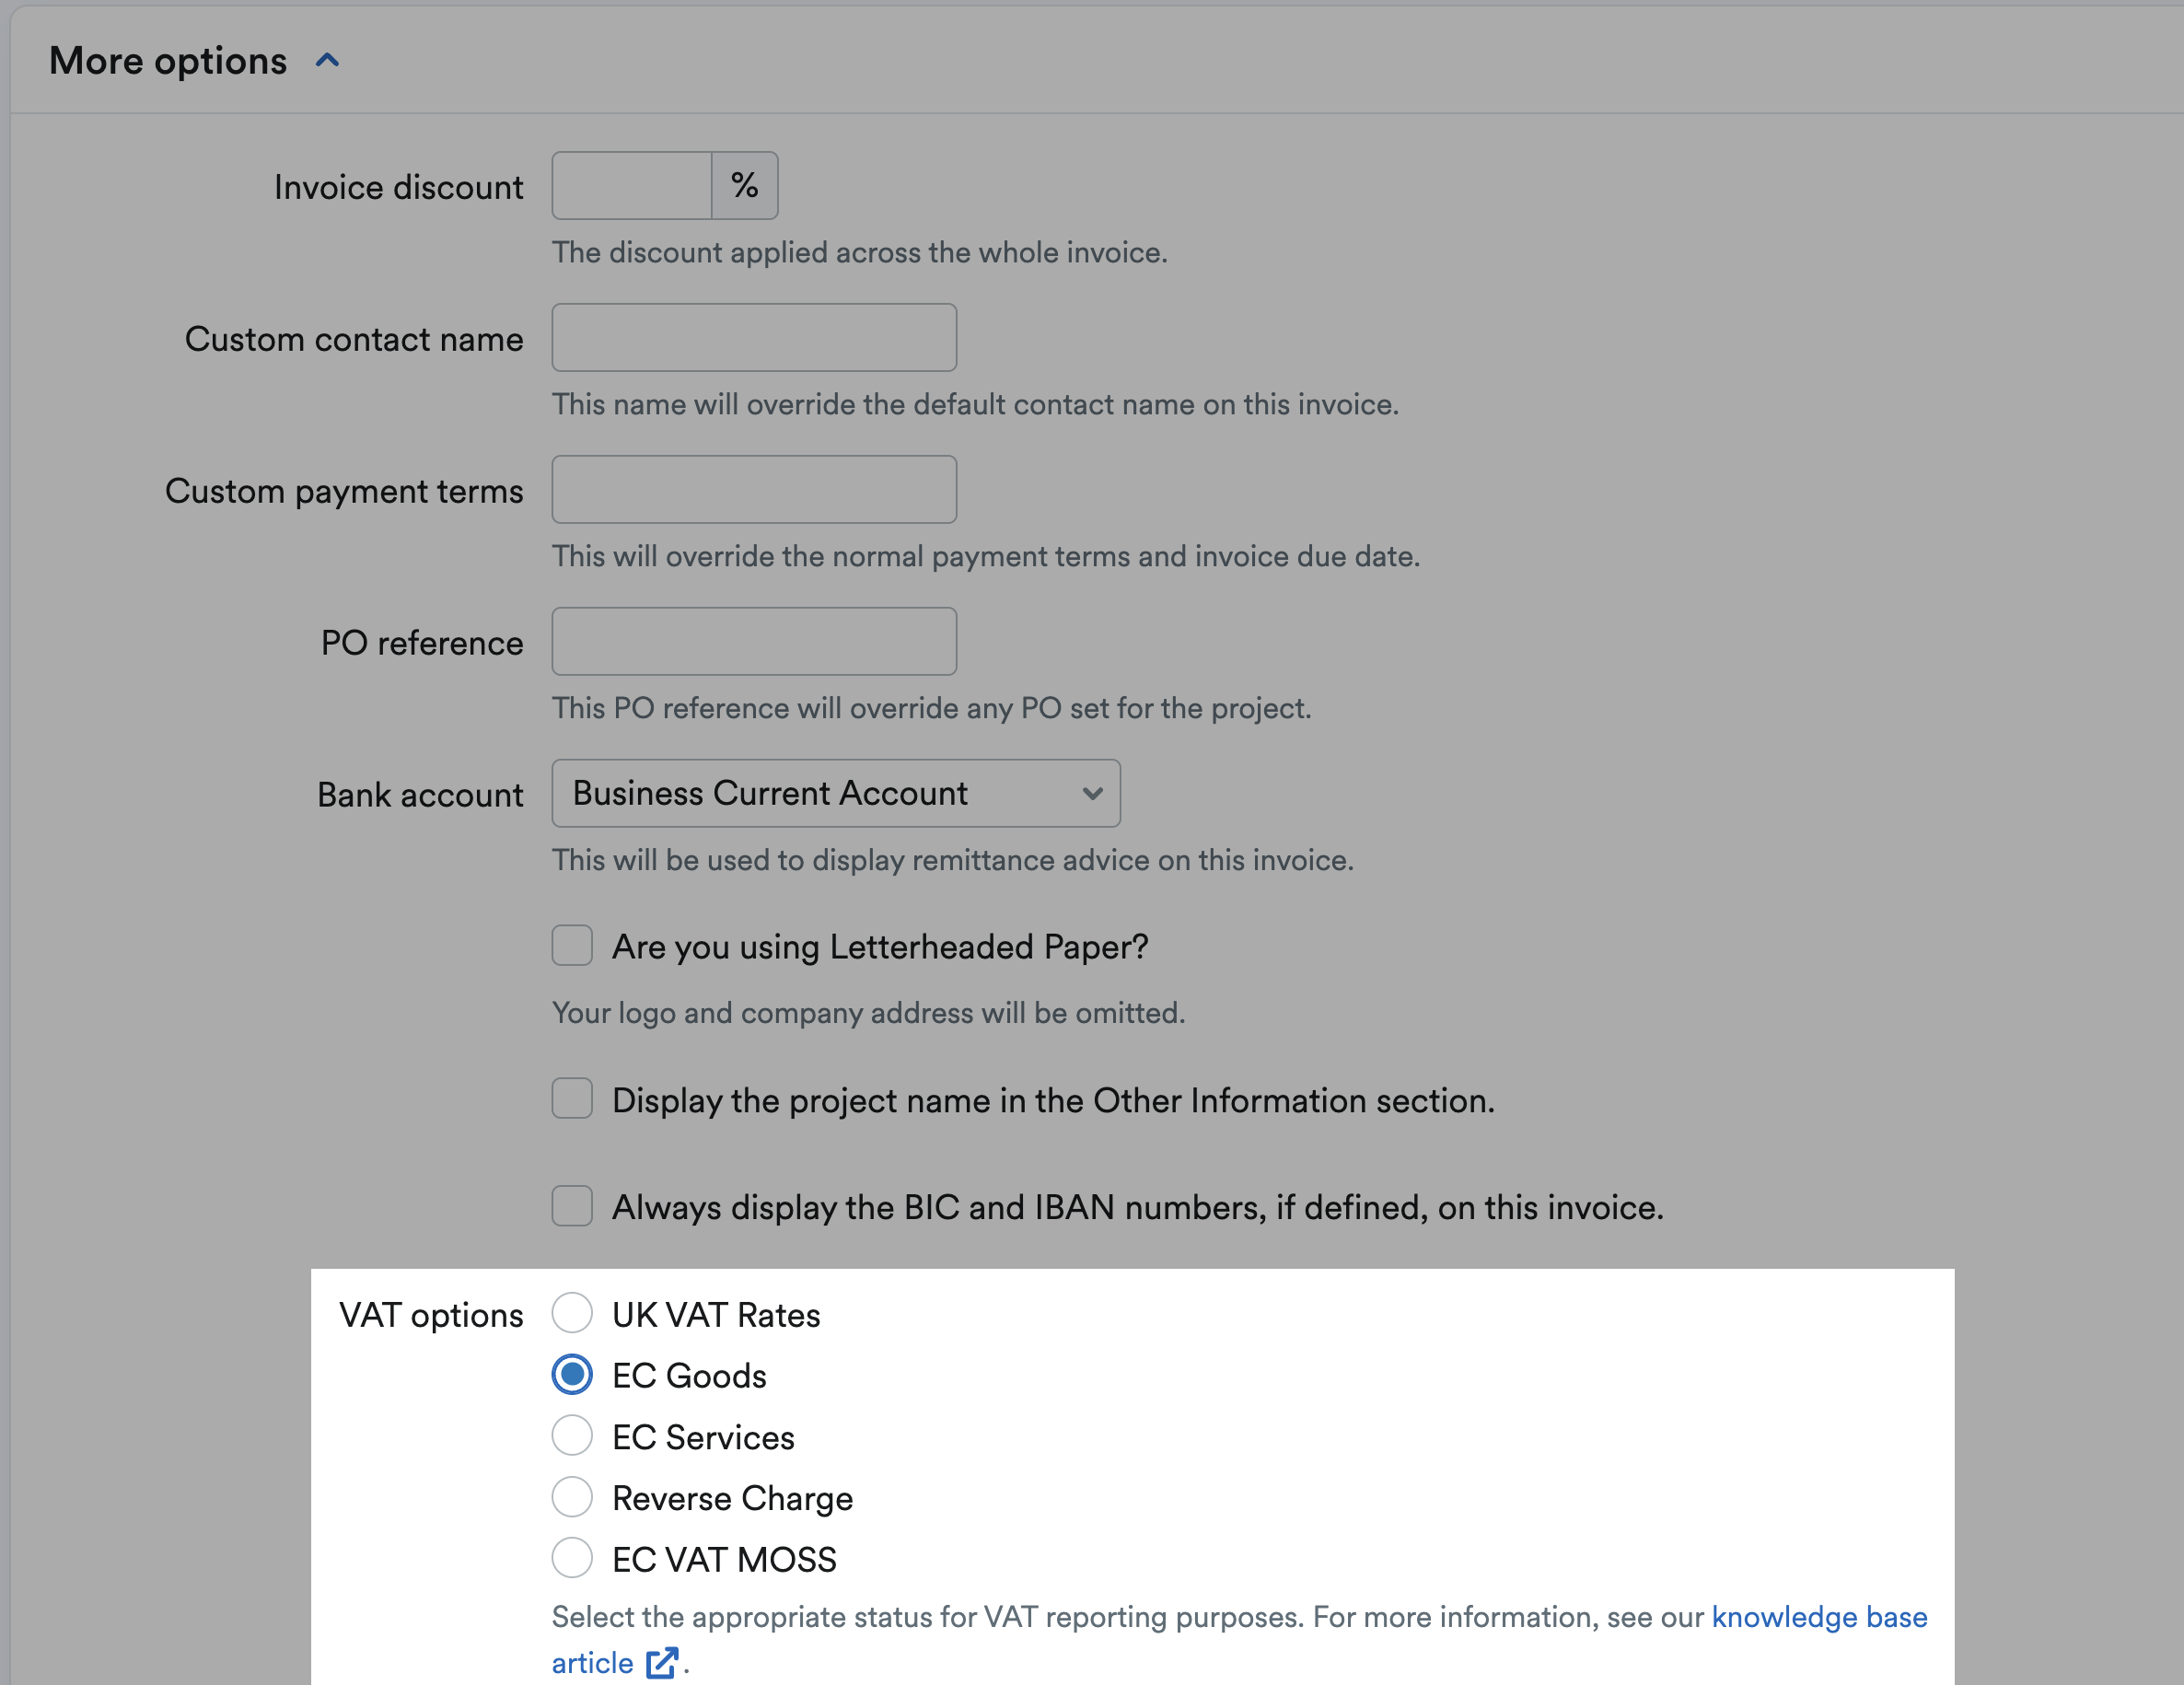The height and width of the screenshot is (1685, 2184).
Task: Click the 'VAT options' label
Action: pyautogui.click(x=431, y=1316)
